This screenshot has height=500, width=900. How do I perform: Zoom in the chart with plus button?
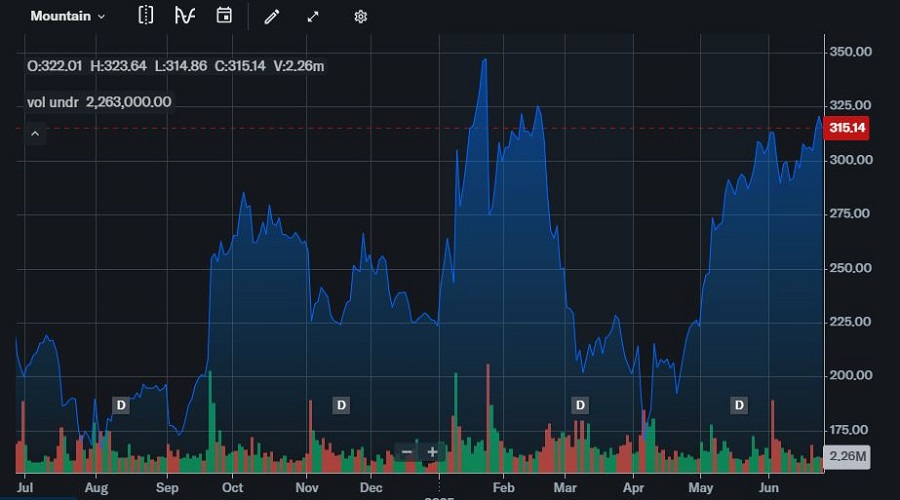433,452
